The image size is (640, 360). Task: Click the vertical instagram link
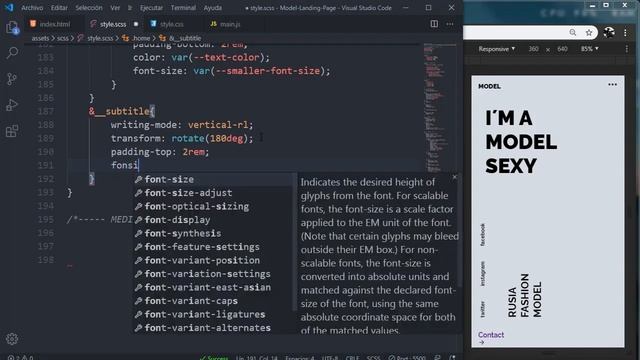pos(482,273)
